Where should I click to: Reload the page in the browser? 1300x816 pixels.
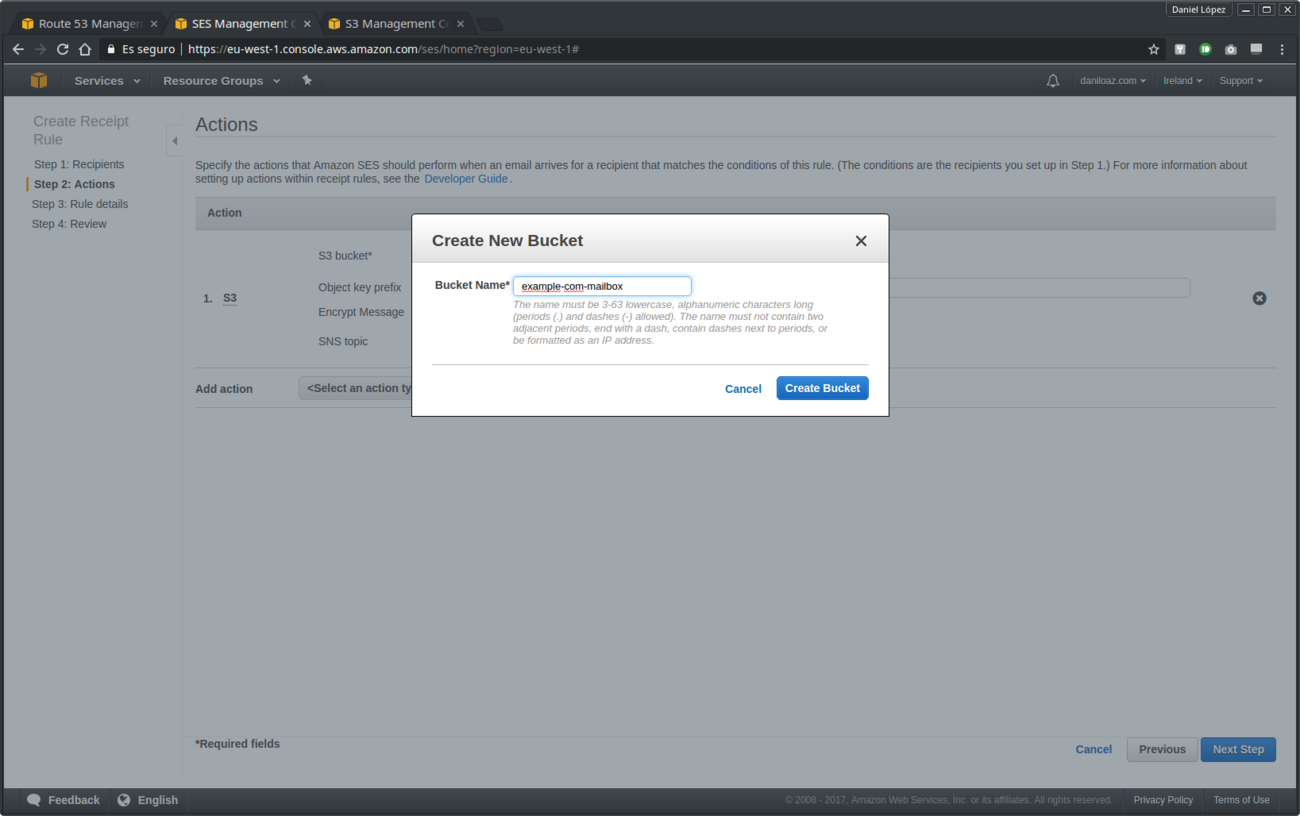[x=62, y=49]
